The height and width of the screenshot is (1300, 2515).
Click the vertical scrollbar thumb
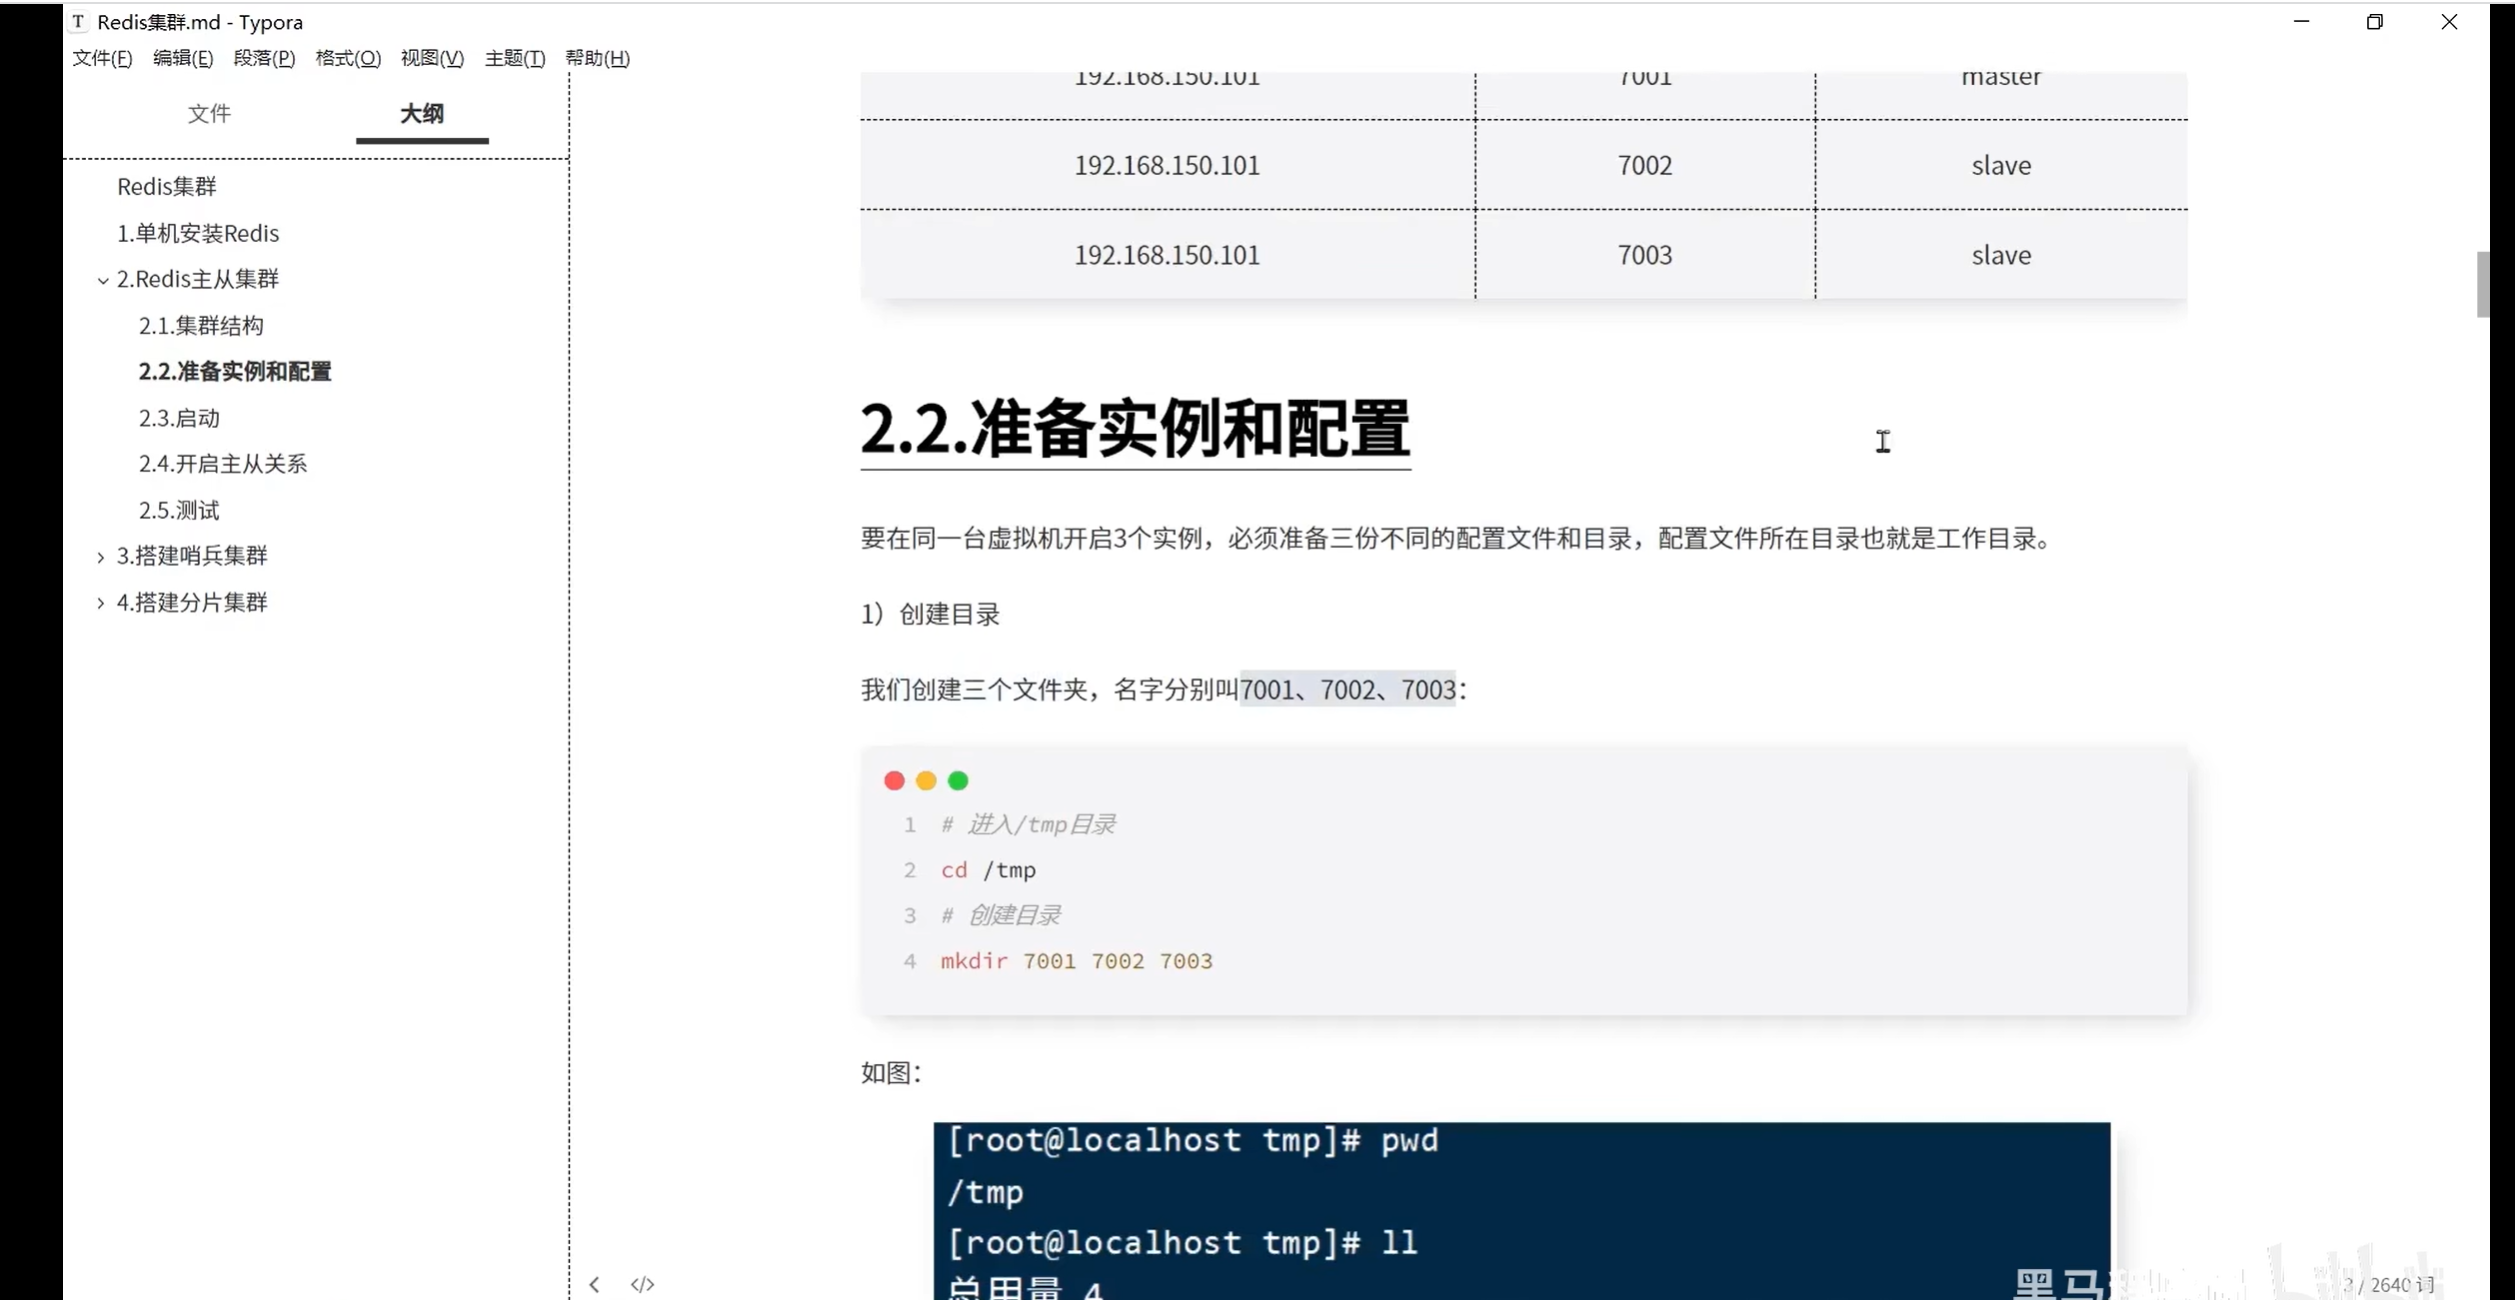[x=2482, y=284]
